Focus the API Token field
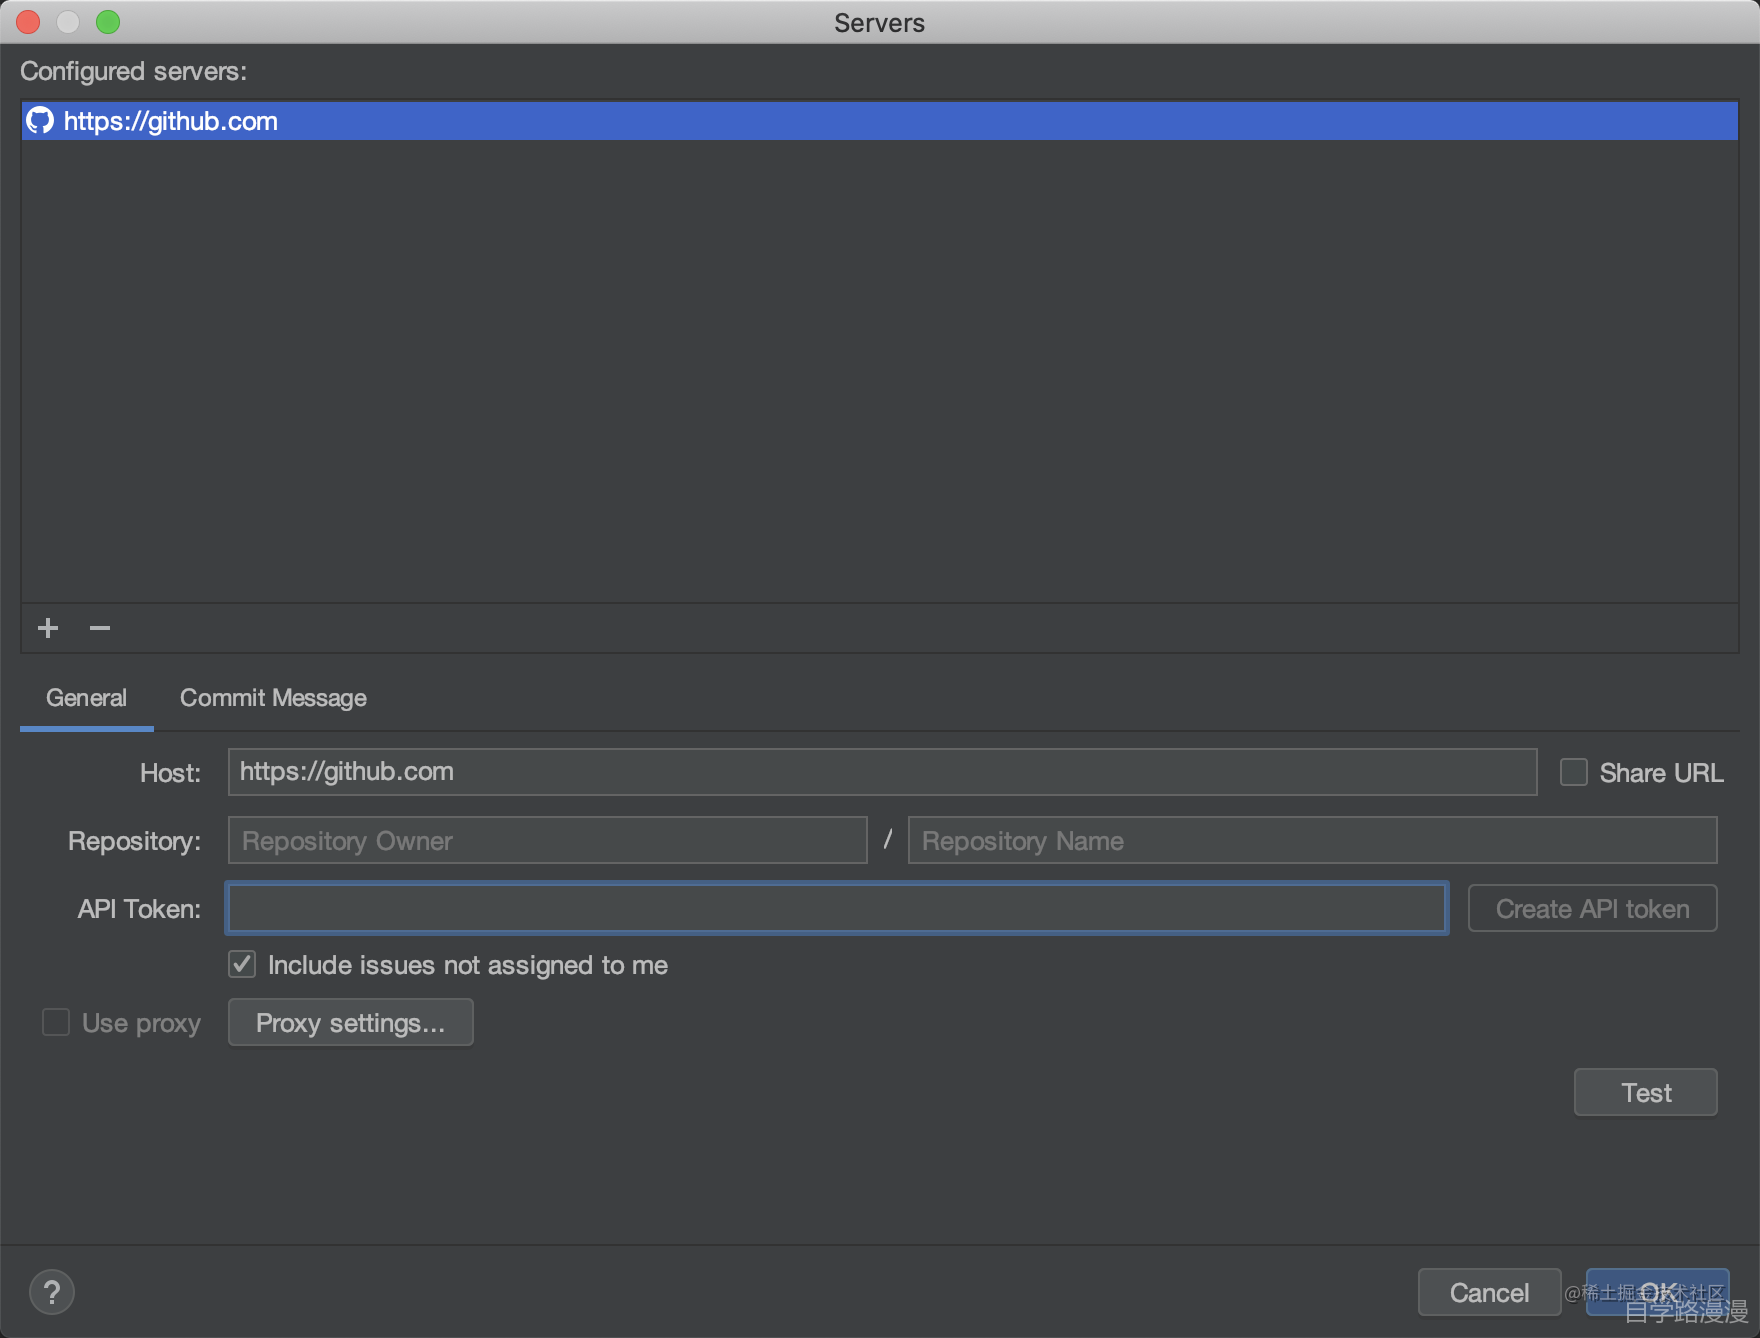The image size is (1760, 1338). pyautogui.click(x=838, y=908)
